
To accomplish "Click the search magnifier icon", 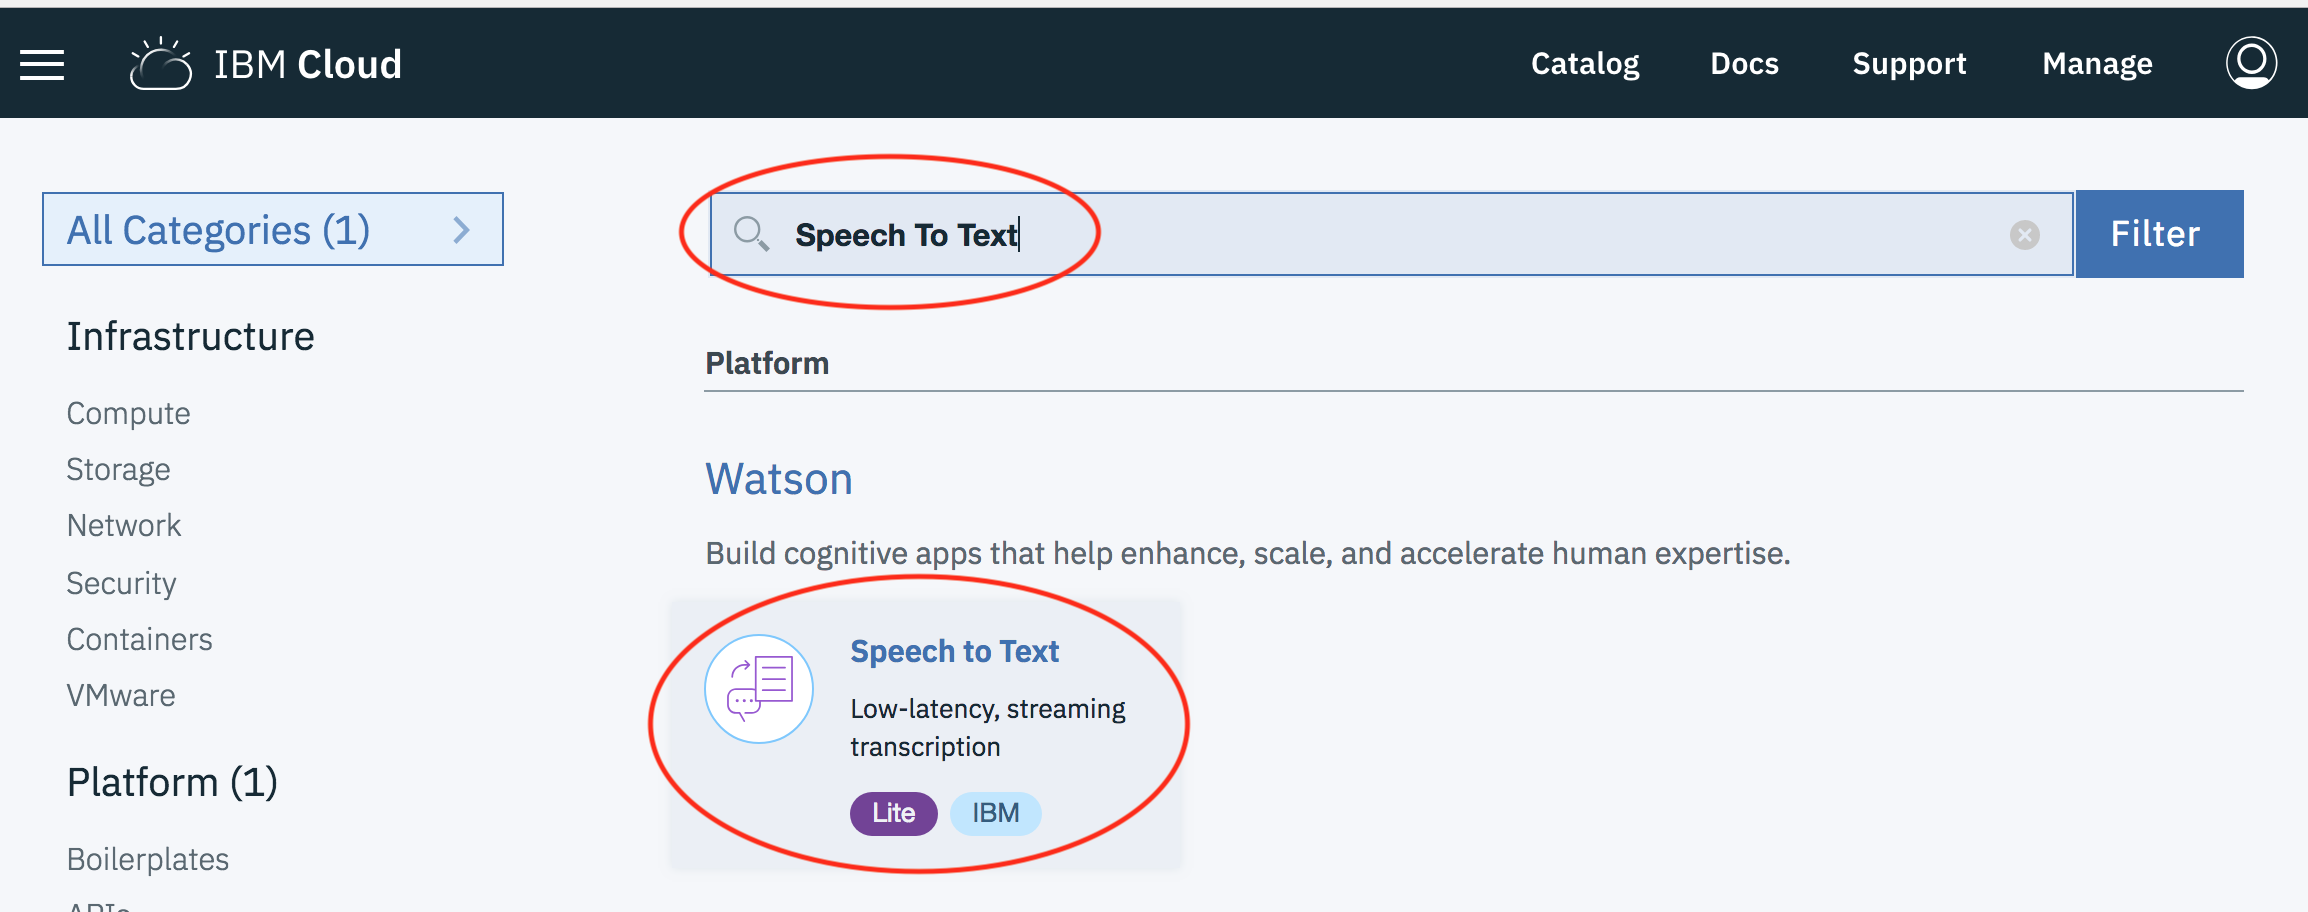I will click(x=751, y=234).
